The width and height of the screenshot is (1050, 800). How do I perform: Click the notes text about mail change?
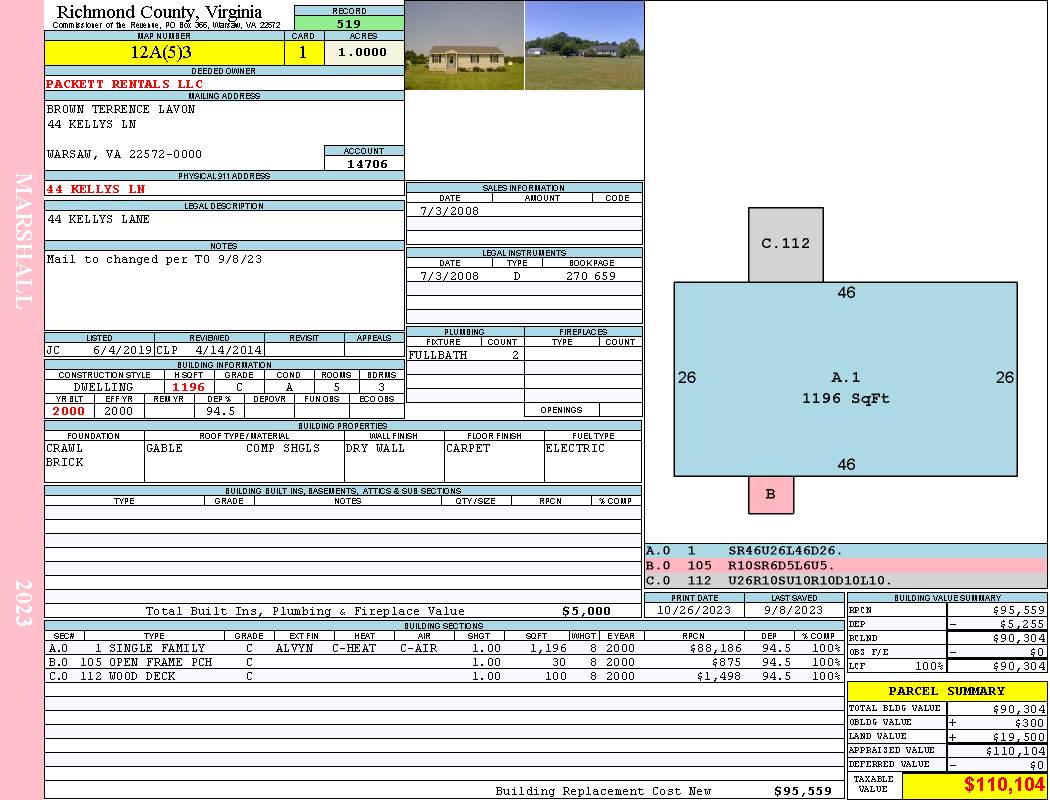click(154, 259)
